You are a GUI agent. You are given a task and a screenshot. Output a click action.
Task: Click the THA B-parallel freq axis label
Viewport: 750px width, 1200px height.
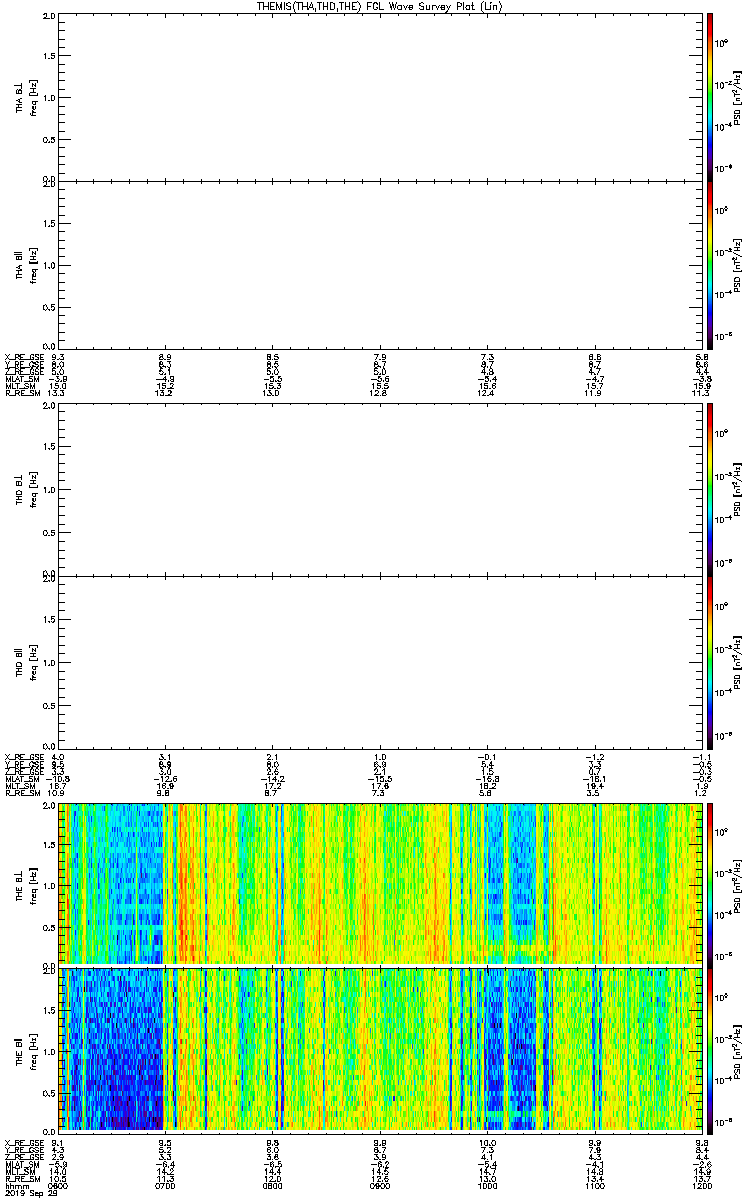click(32, 265)
